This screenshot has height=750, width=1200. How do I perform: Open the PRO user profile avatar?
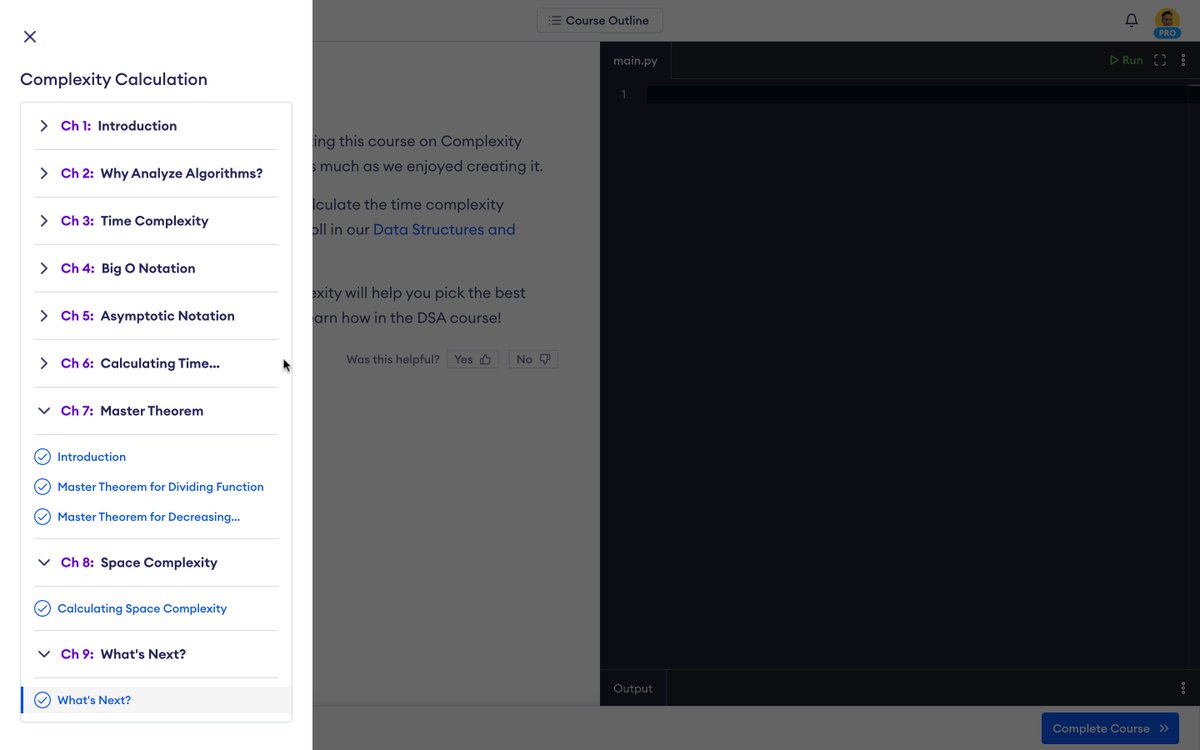(x=1167, y=22)
